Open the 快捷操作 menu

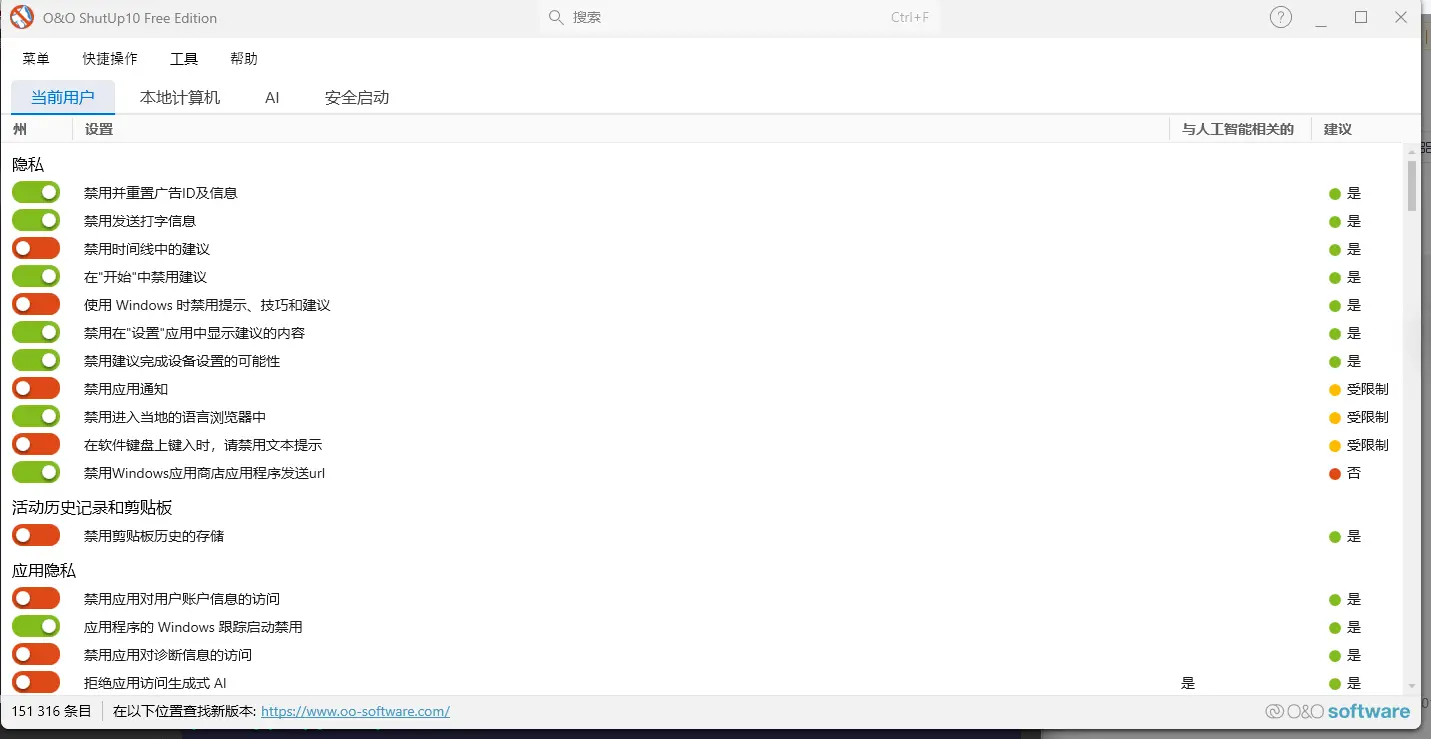[110, 59]
